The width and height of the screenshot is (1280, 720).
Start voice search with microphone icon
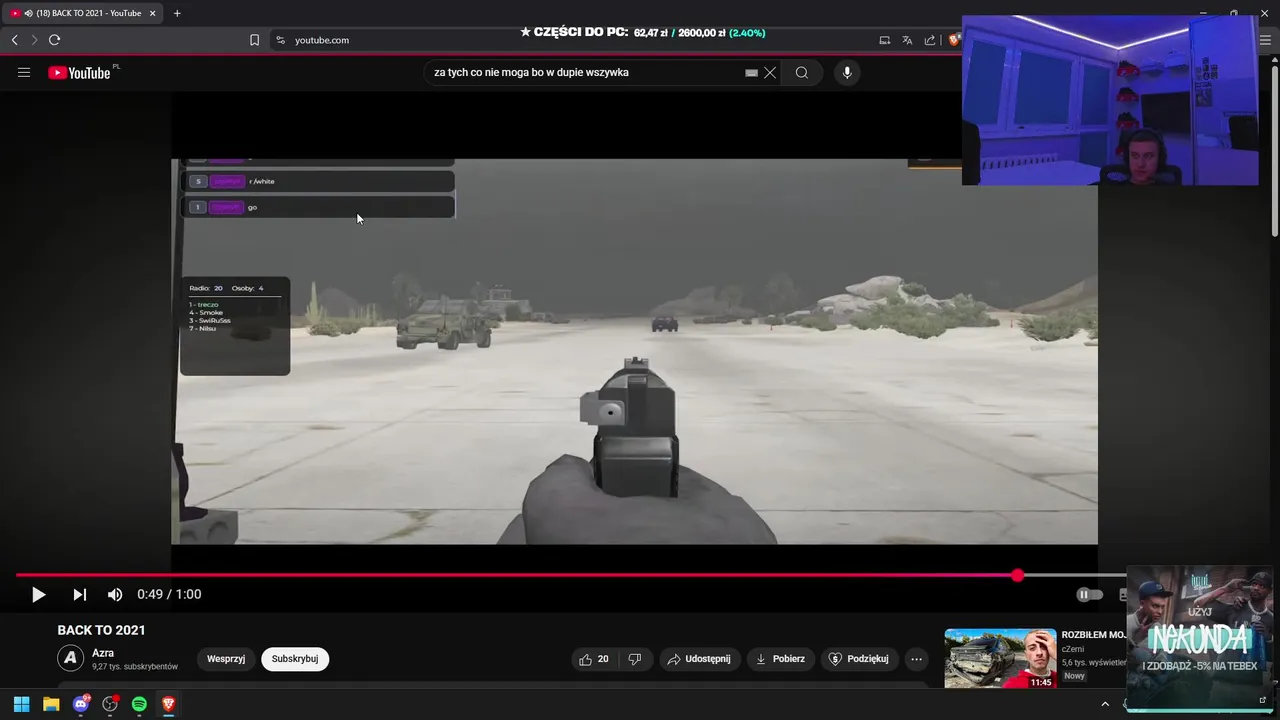pos(847,72)
